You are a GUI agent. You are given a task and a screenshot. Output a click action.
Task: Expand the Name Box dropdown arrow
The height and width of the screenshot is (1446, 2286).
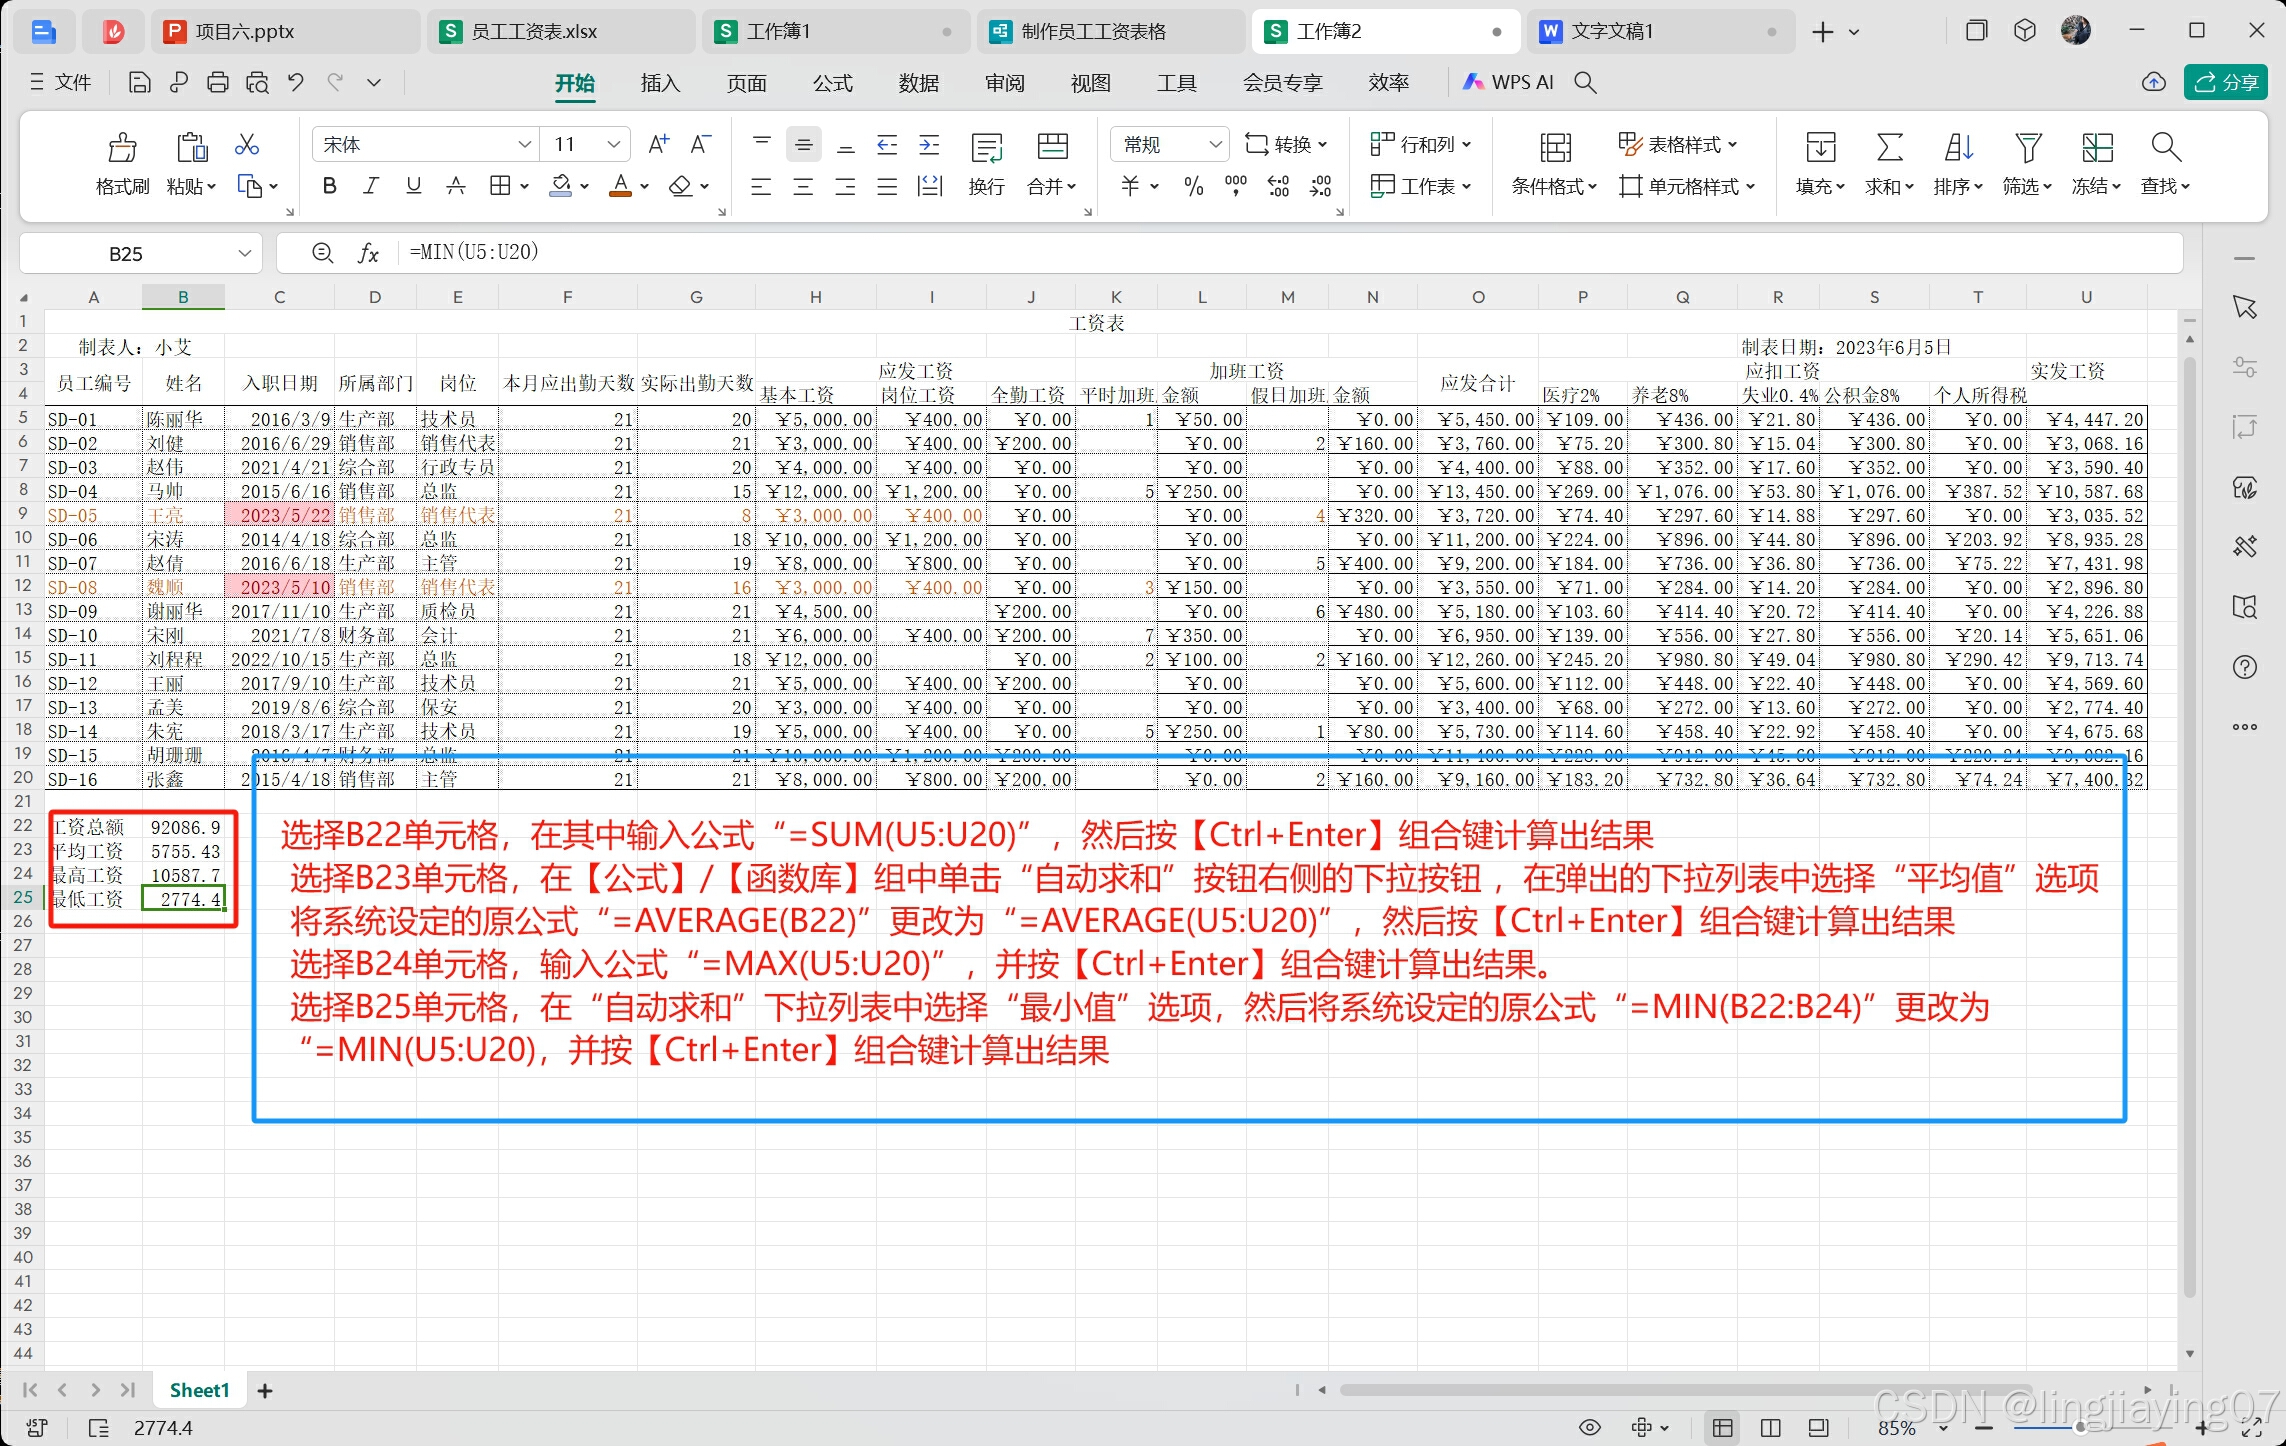pyautogui.click(x=245, y=254)
